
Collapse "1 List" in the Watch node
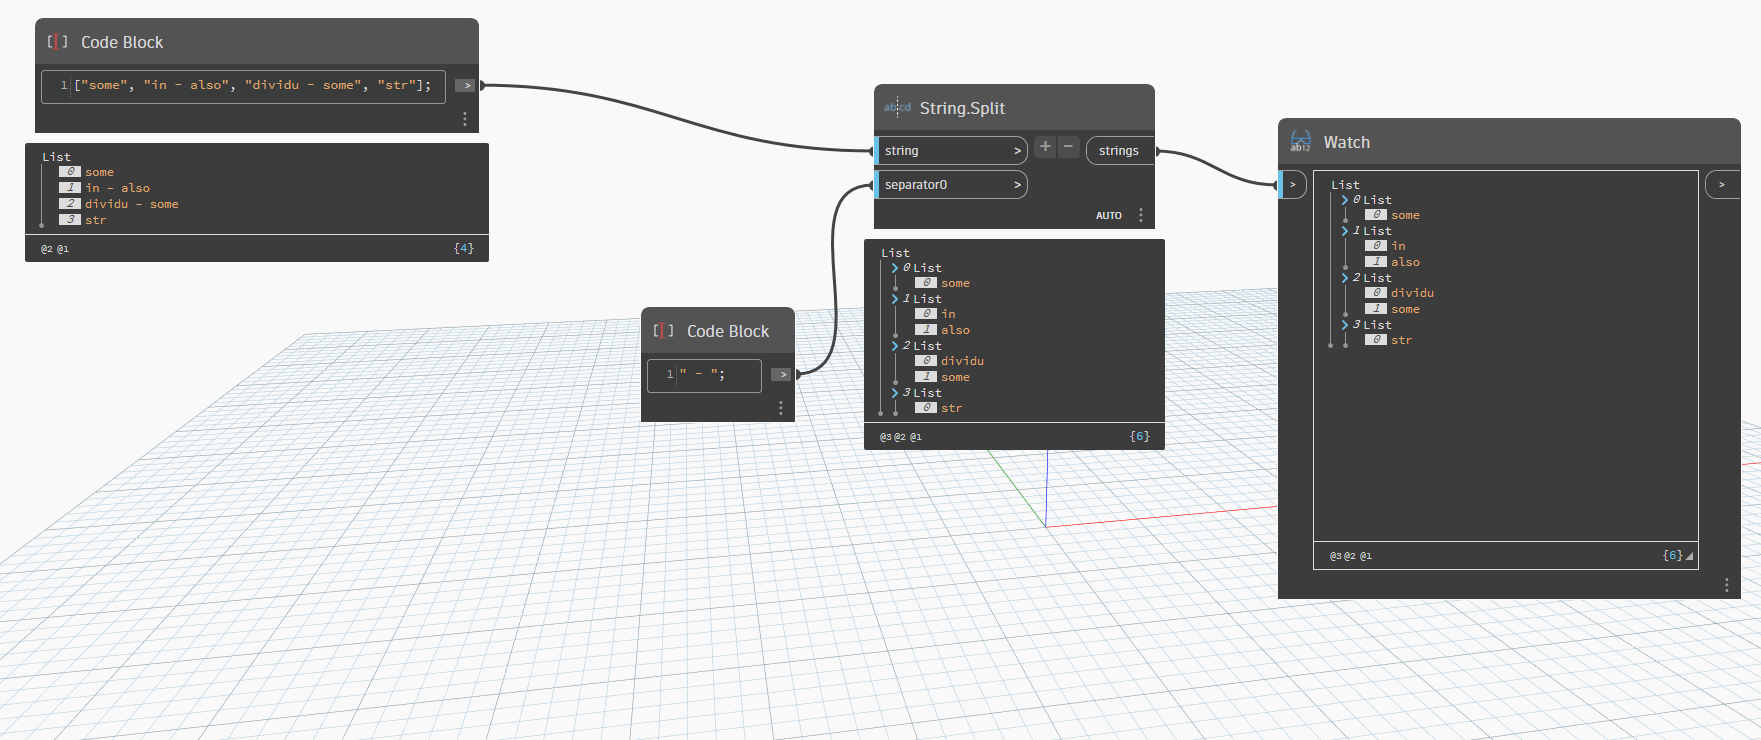click(1345, 231)
